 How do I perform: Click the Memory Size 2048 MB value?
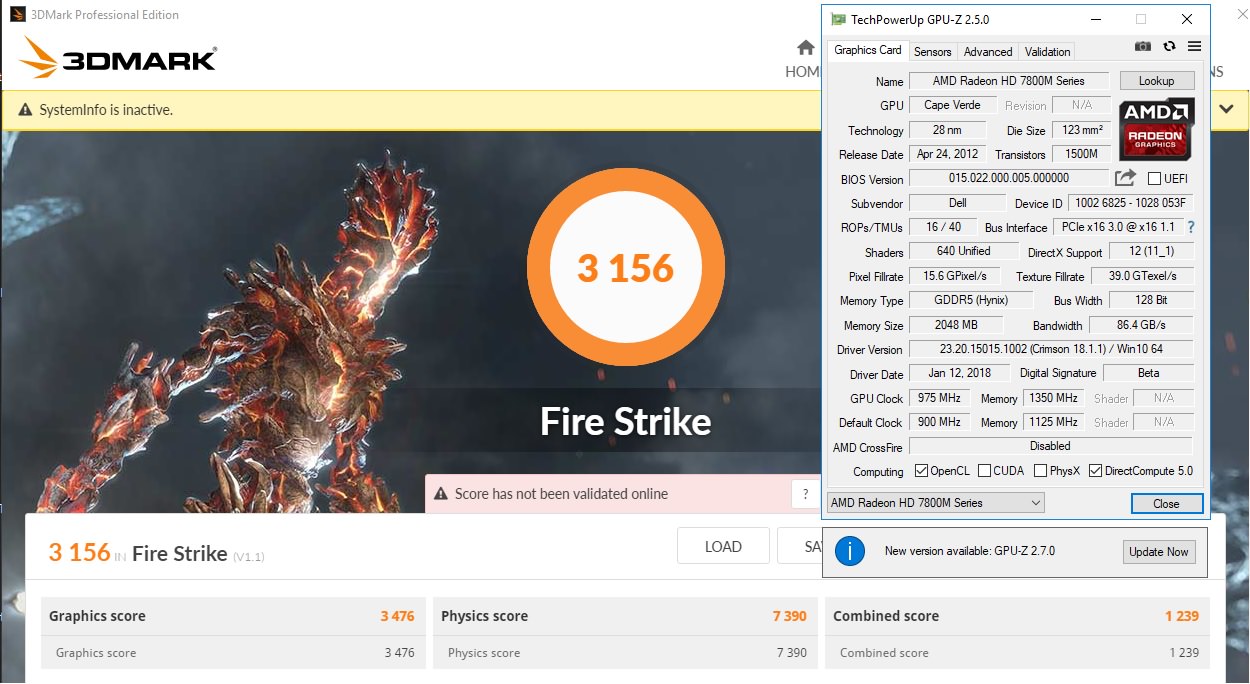click(956, 325)
